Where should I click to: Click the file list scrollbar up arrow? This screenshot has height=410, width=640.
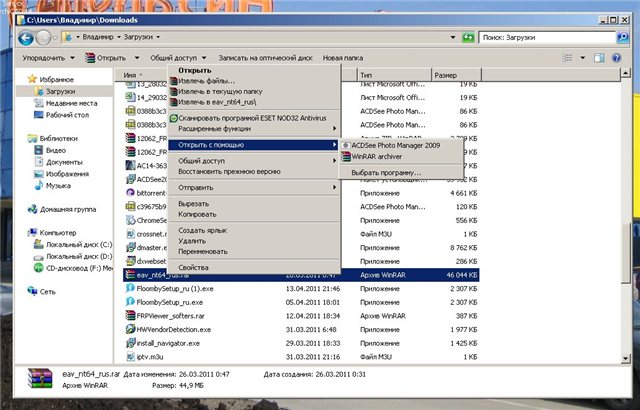tap(625, 73)
